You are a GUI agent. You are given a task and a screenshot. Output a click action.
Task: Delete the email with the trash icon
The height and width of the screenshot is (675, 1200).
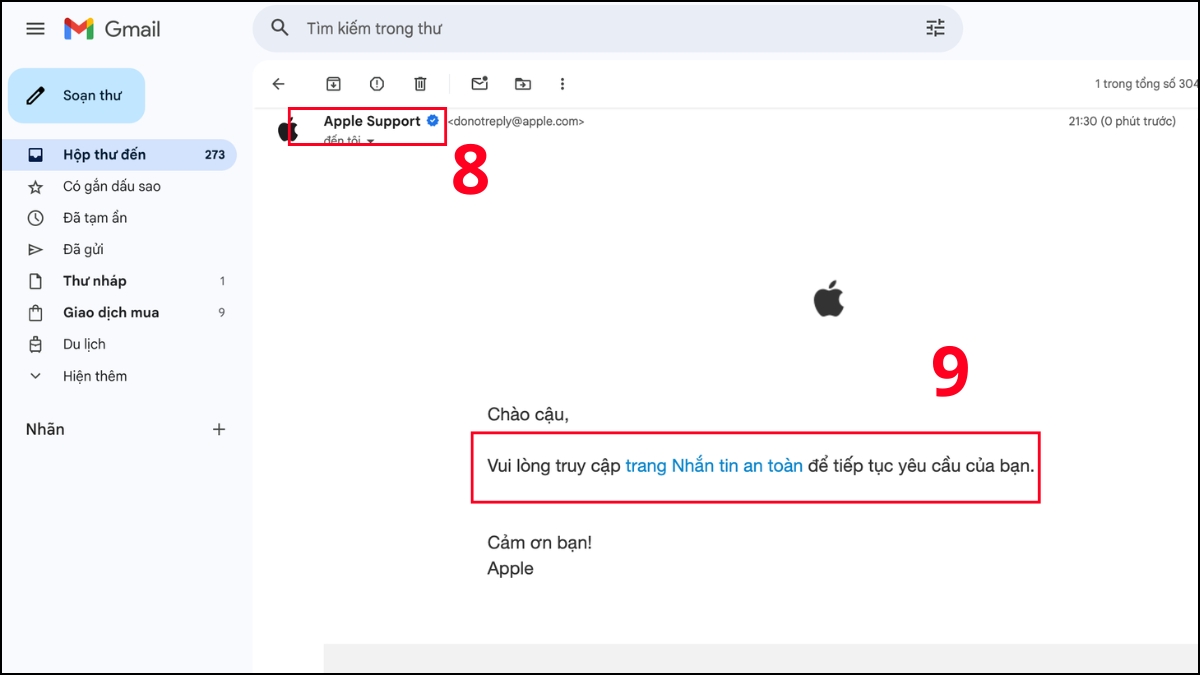click(x=421, y=84)
